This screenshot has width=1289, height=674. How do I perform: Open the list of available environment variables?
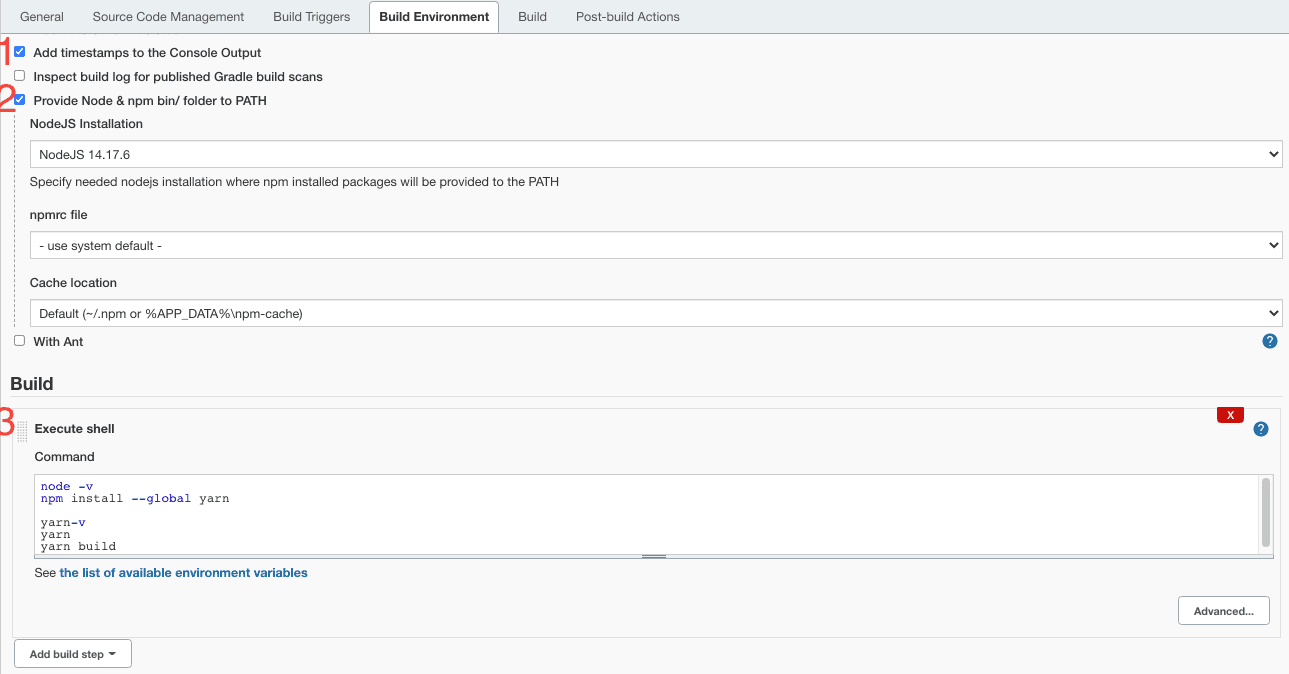pos(184,573)
